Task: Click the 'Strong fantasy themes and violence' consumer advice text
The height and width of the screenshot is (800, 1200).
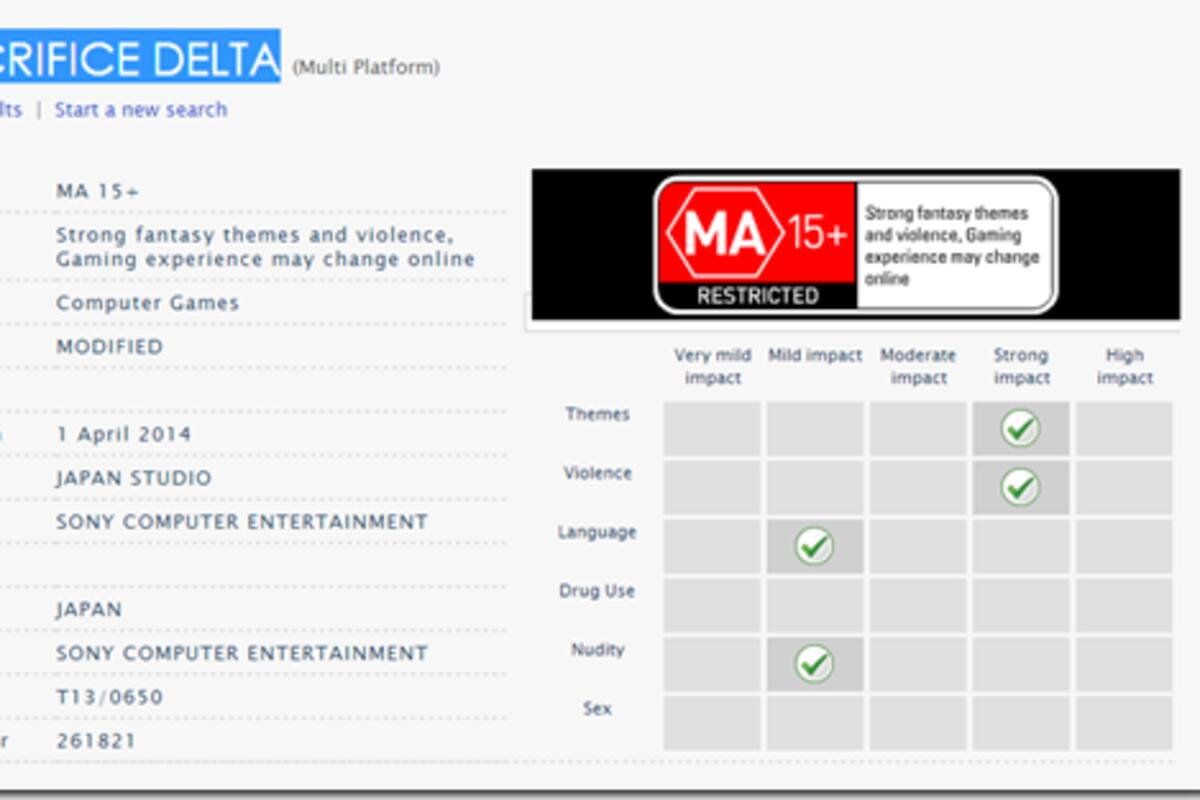Action: pyautogui.click(x=265, y=247)
